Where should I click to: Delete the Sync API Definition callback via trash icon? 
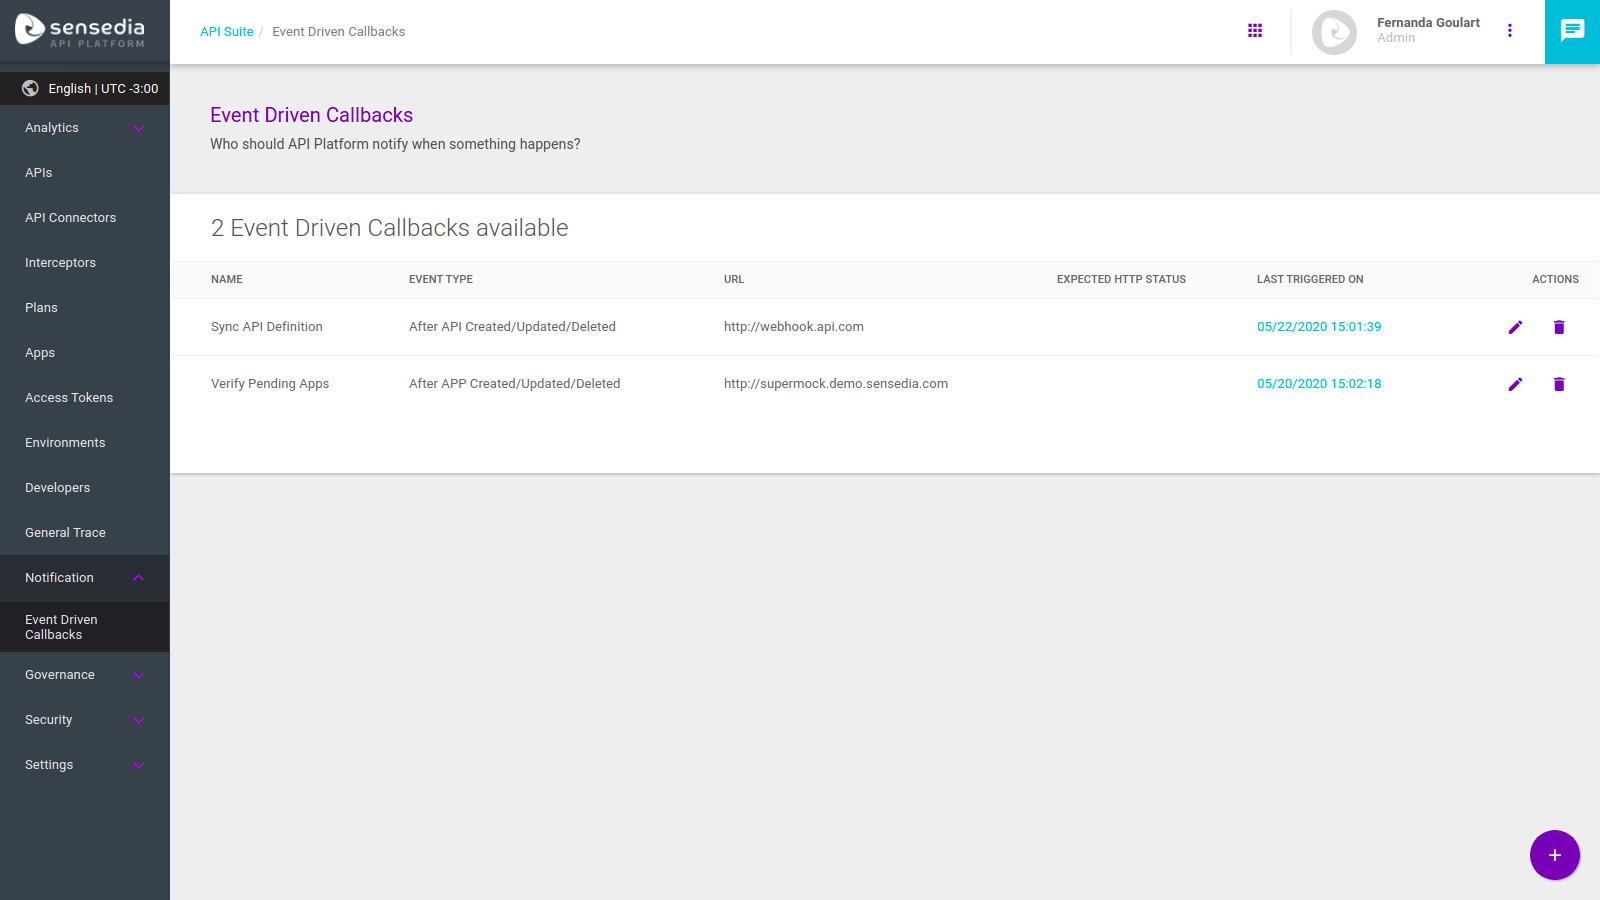pyautogui.click(x=1559, y=327)
